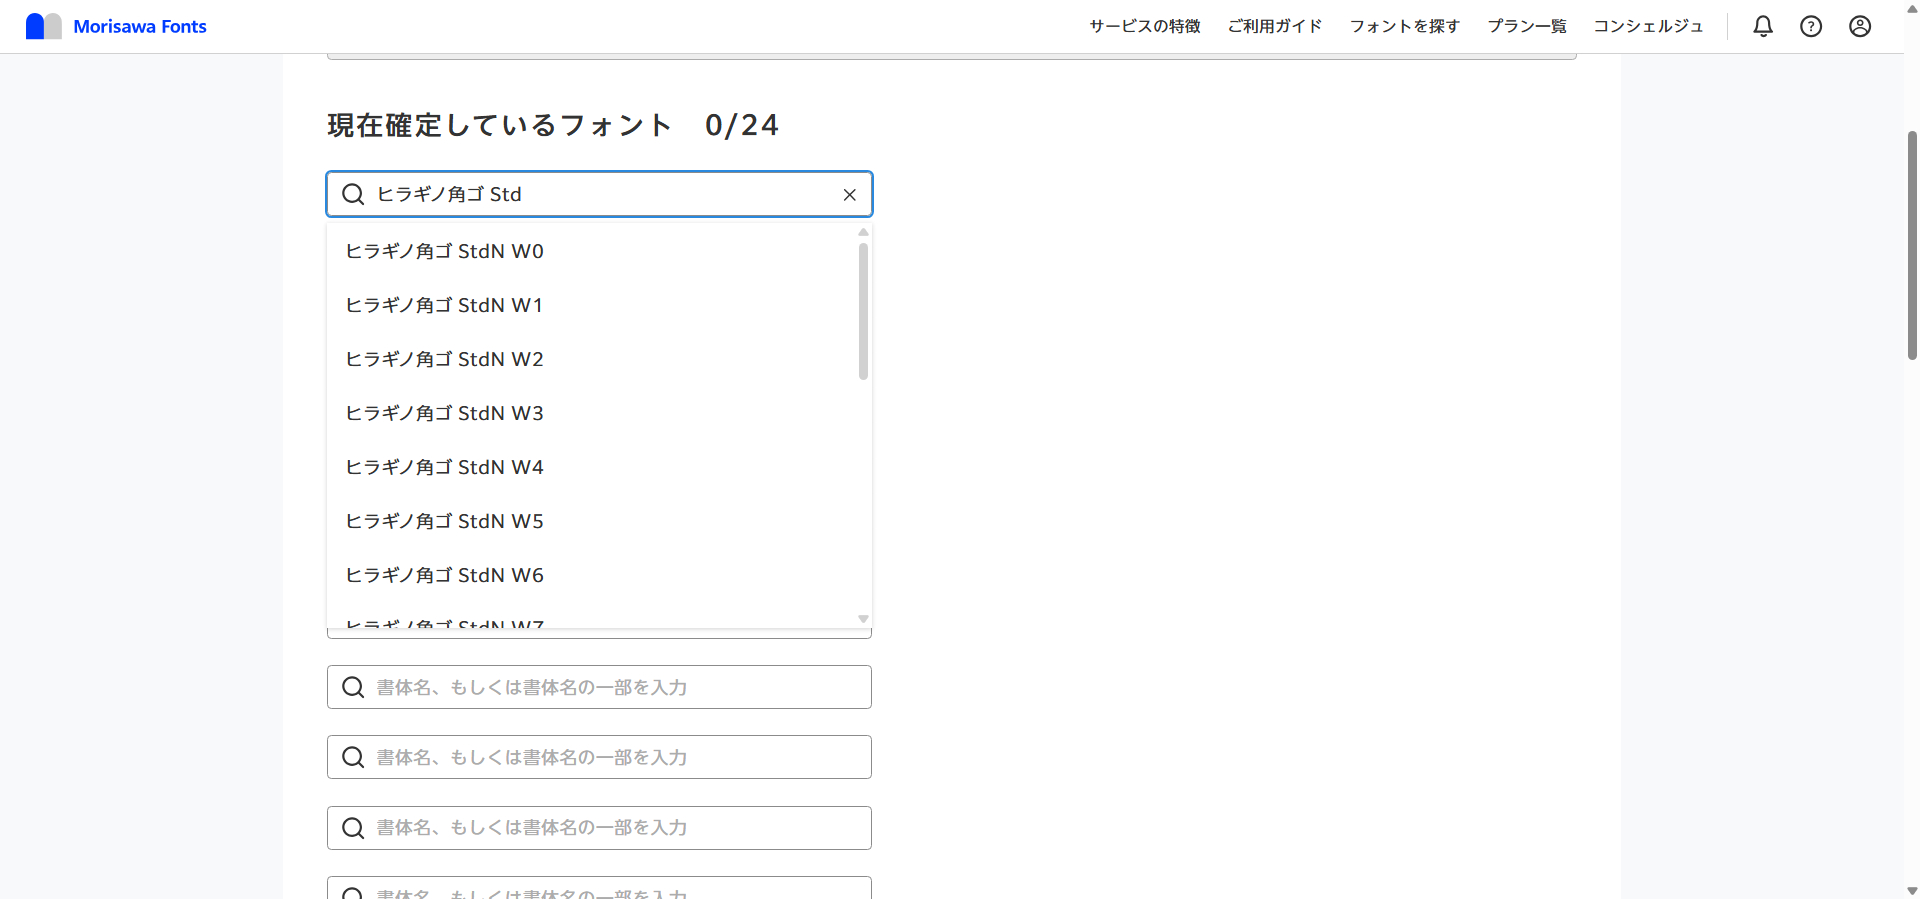Open サービスの特徴 menu item
Viewport: 1920px width, 899px height.
pos(1145,26)
